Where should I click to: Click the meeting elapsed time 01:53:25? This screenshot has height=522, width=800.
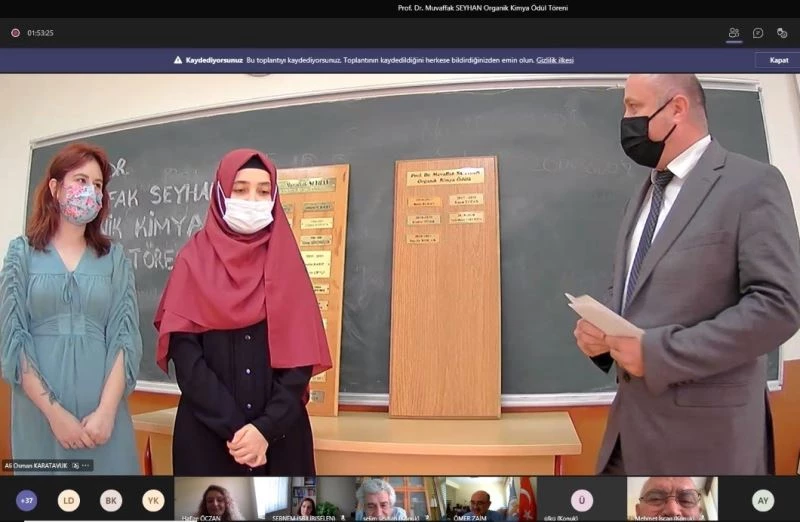point(41,33)
